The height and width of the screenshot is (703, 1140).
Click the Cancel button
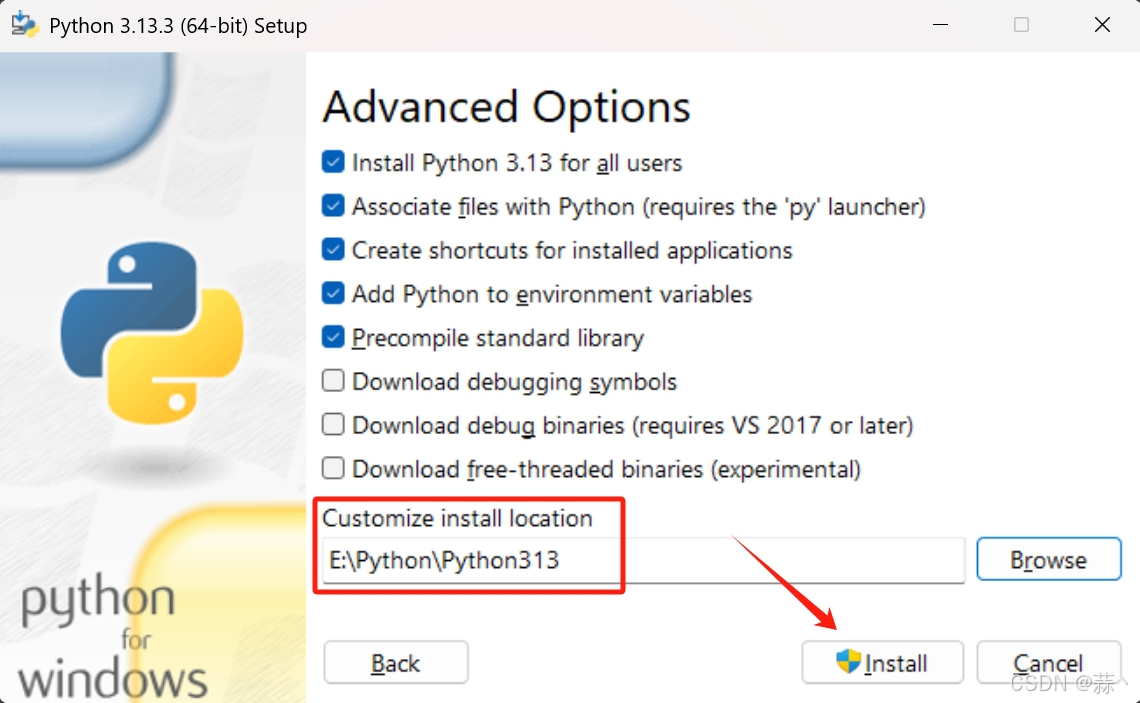[1049, 662]
